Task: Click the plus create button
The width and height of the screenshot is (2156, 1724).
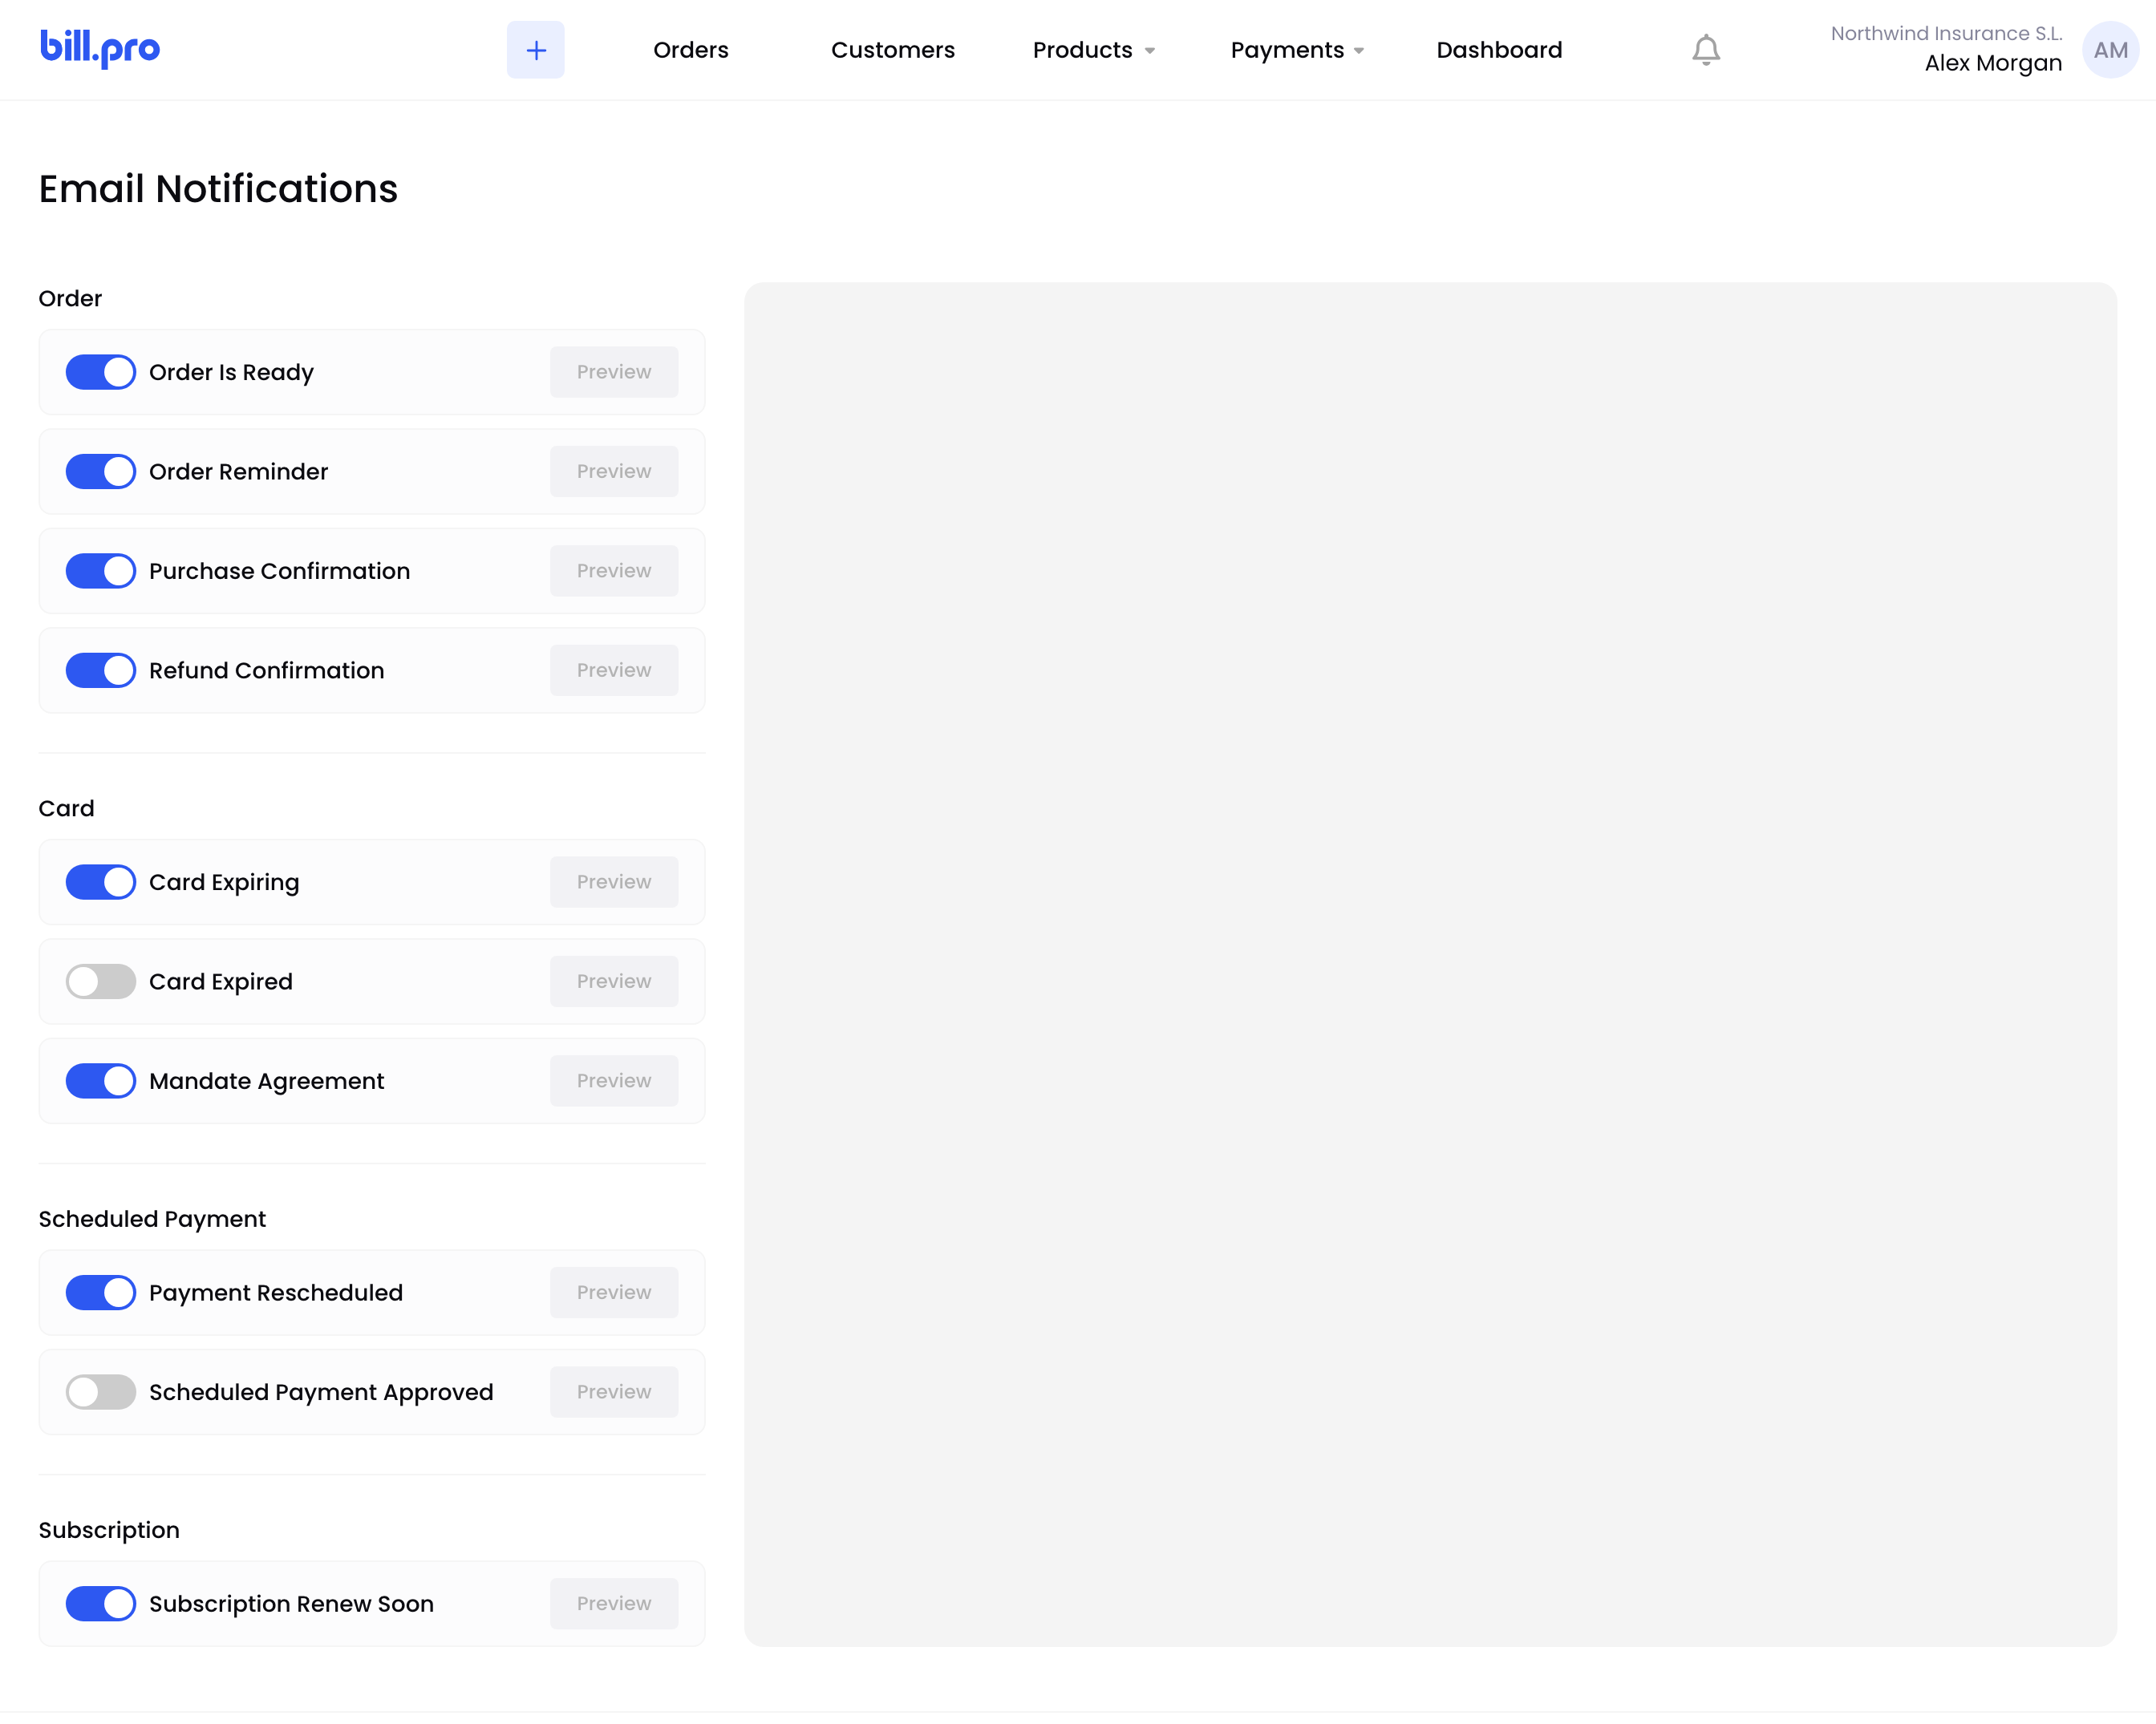Action: click(536, 50)
